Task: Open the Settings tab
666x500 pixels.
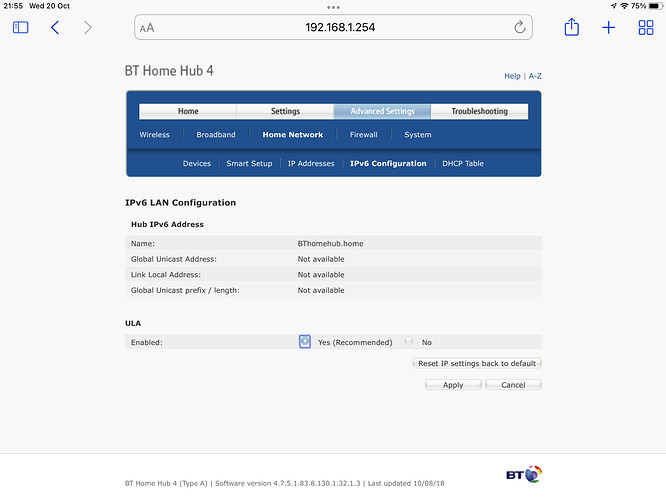Action: pos(285,111)
